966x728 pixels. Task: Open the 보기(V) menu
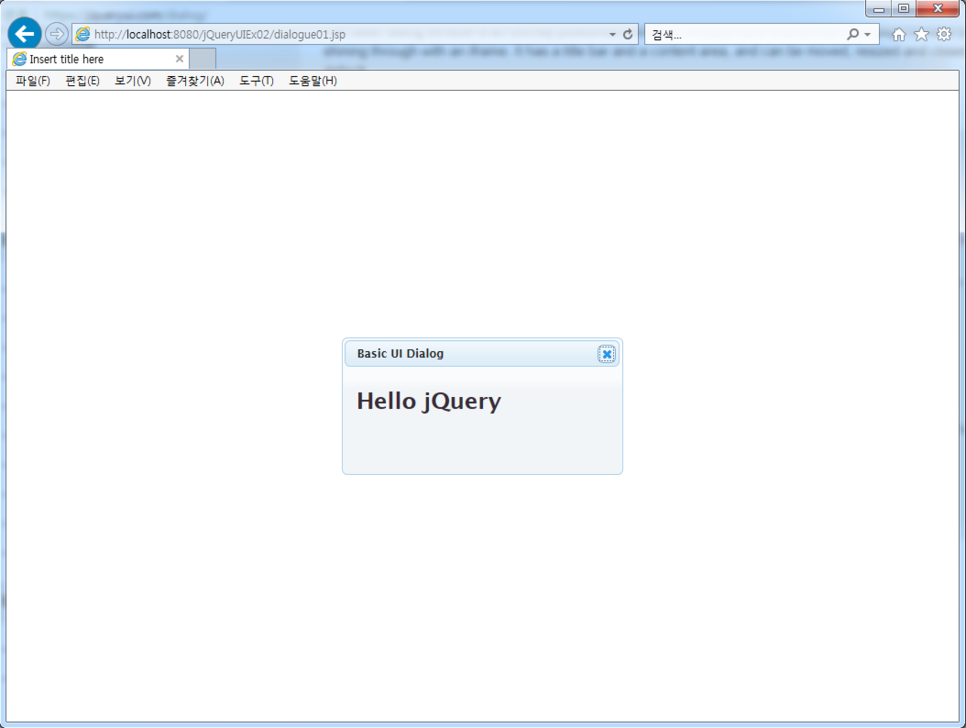132,81
